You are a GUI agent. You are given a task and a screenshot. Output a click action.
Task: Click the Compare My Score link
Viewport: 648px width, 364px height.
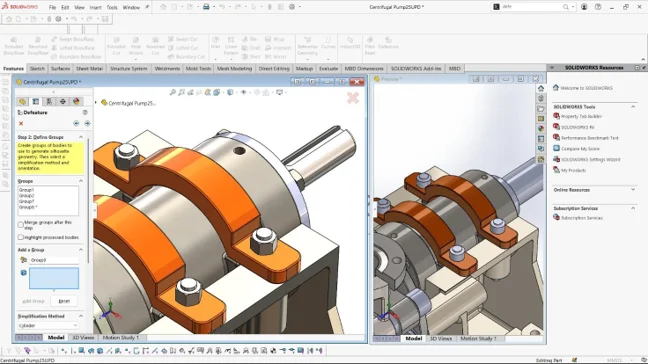coord(580,149)
